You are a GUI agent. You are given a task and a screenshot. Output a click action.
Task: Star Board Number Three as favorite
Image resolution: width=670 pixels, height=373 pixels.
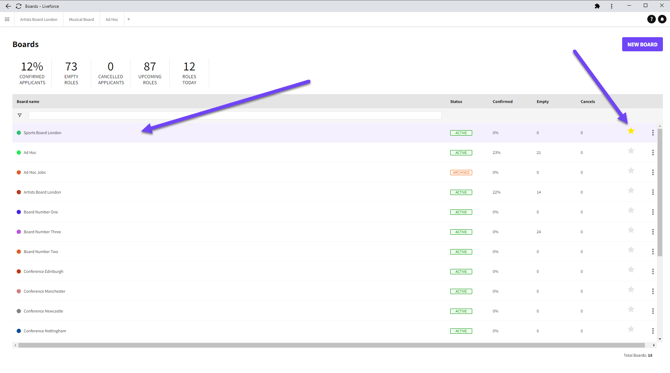631,230
